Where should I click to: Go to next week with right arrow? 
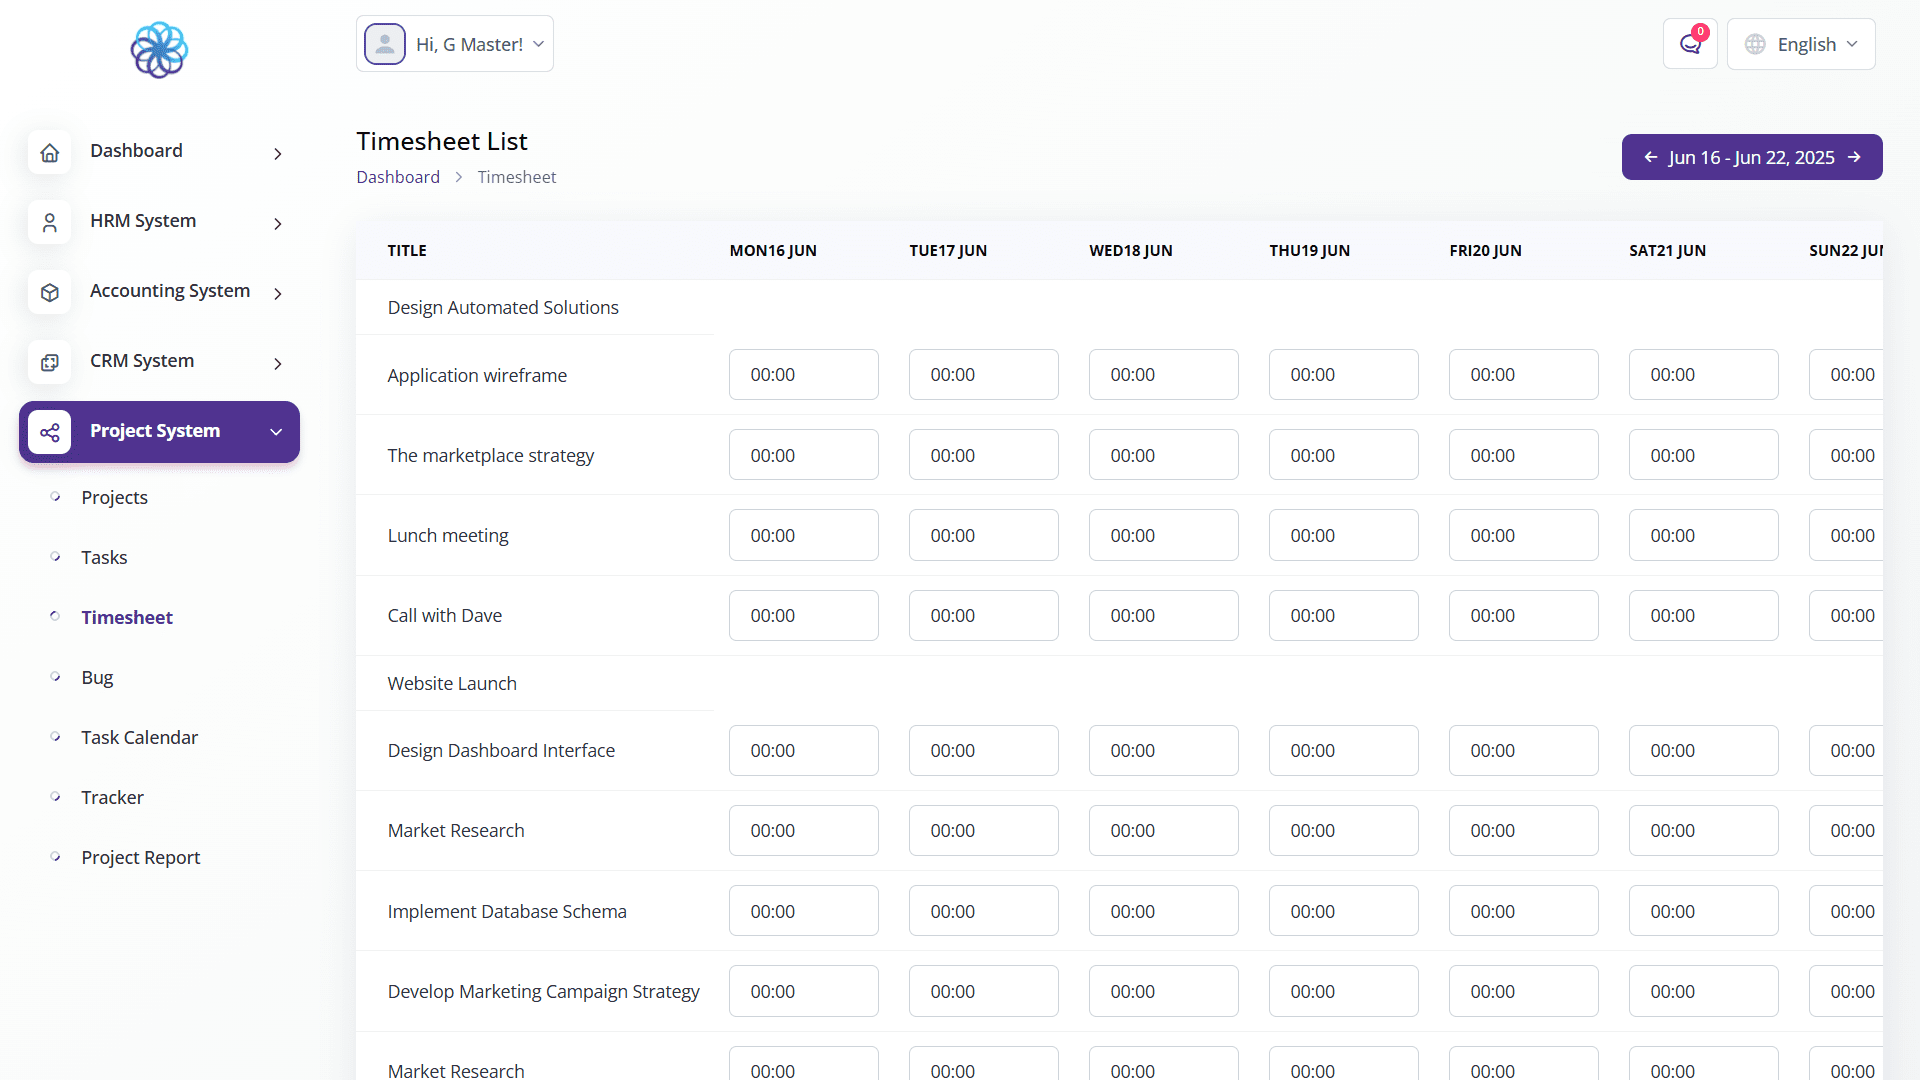coord(1854,157)
